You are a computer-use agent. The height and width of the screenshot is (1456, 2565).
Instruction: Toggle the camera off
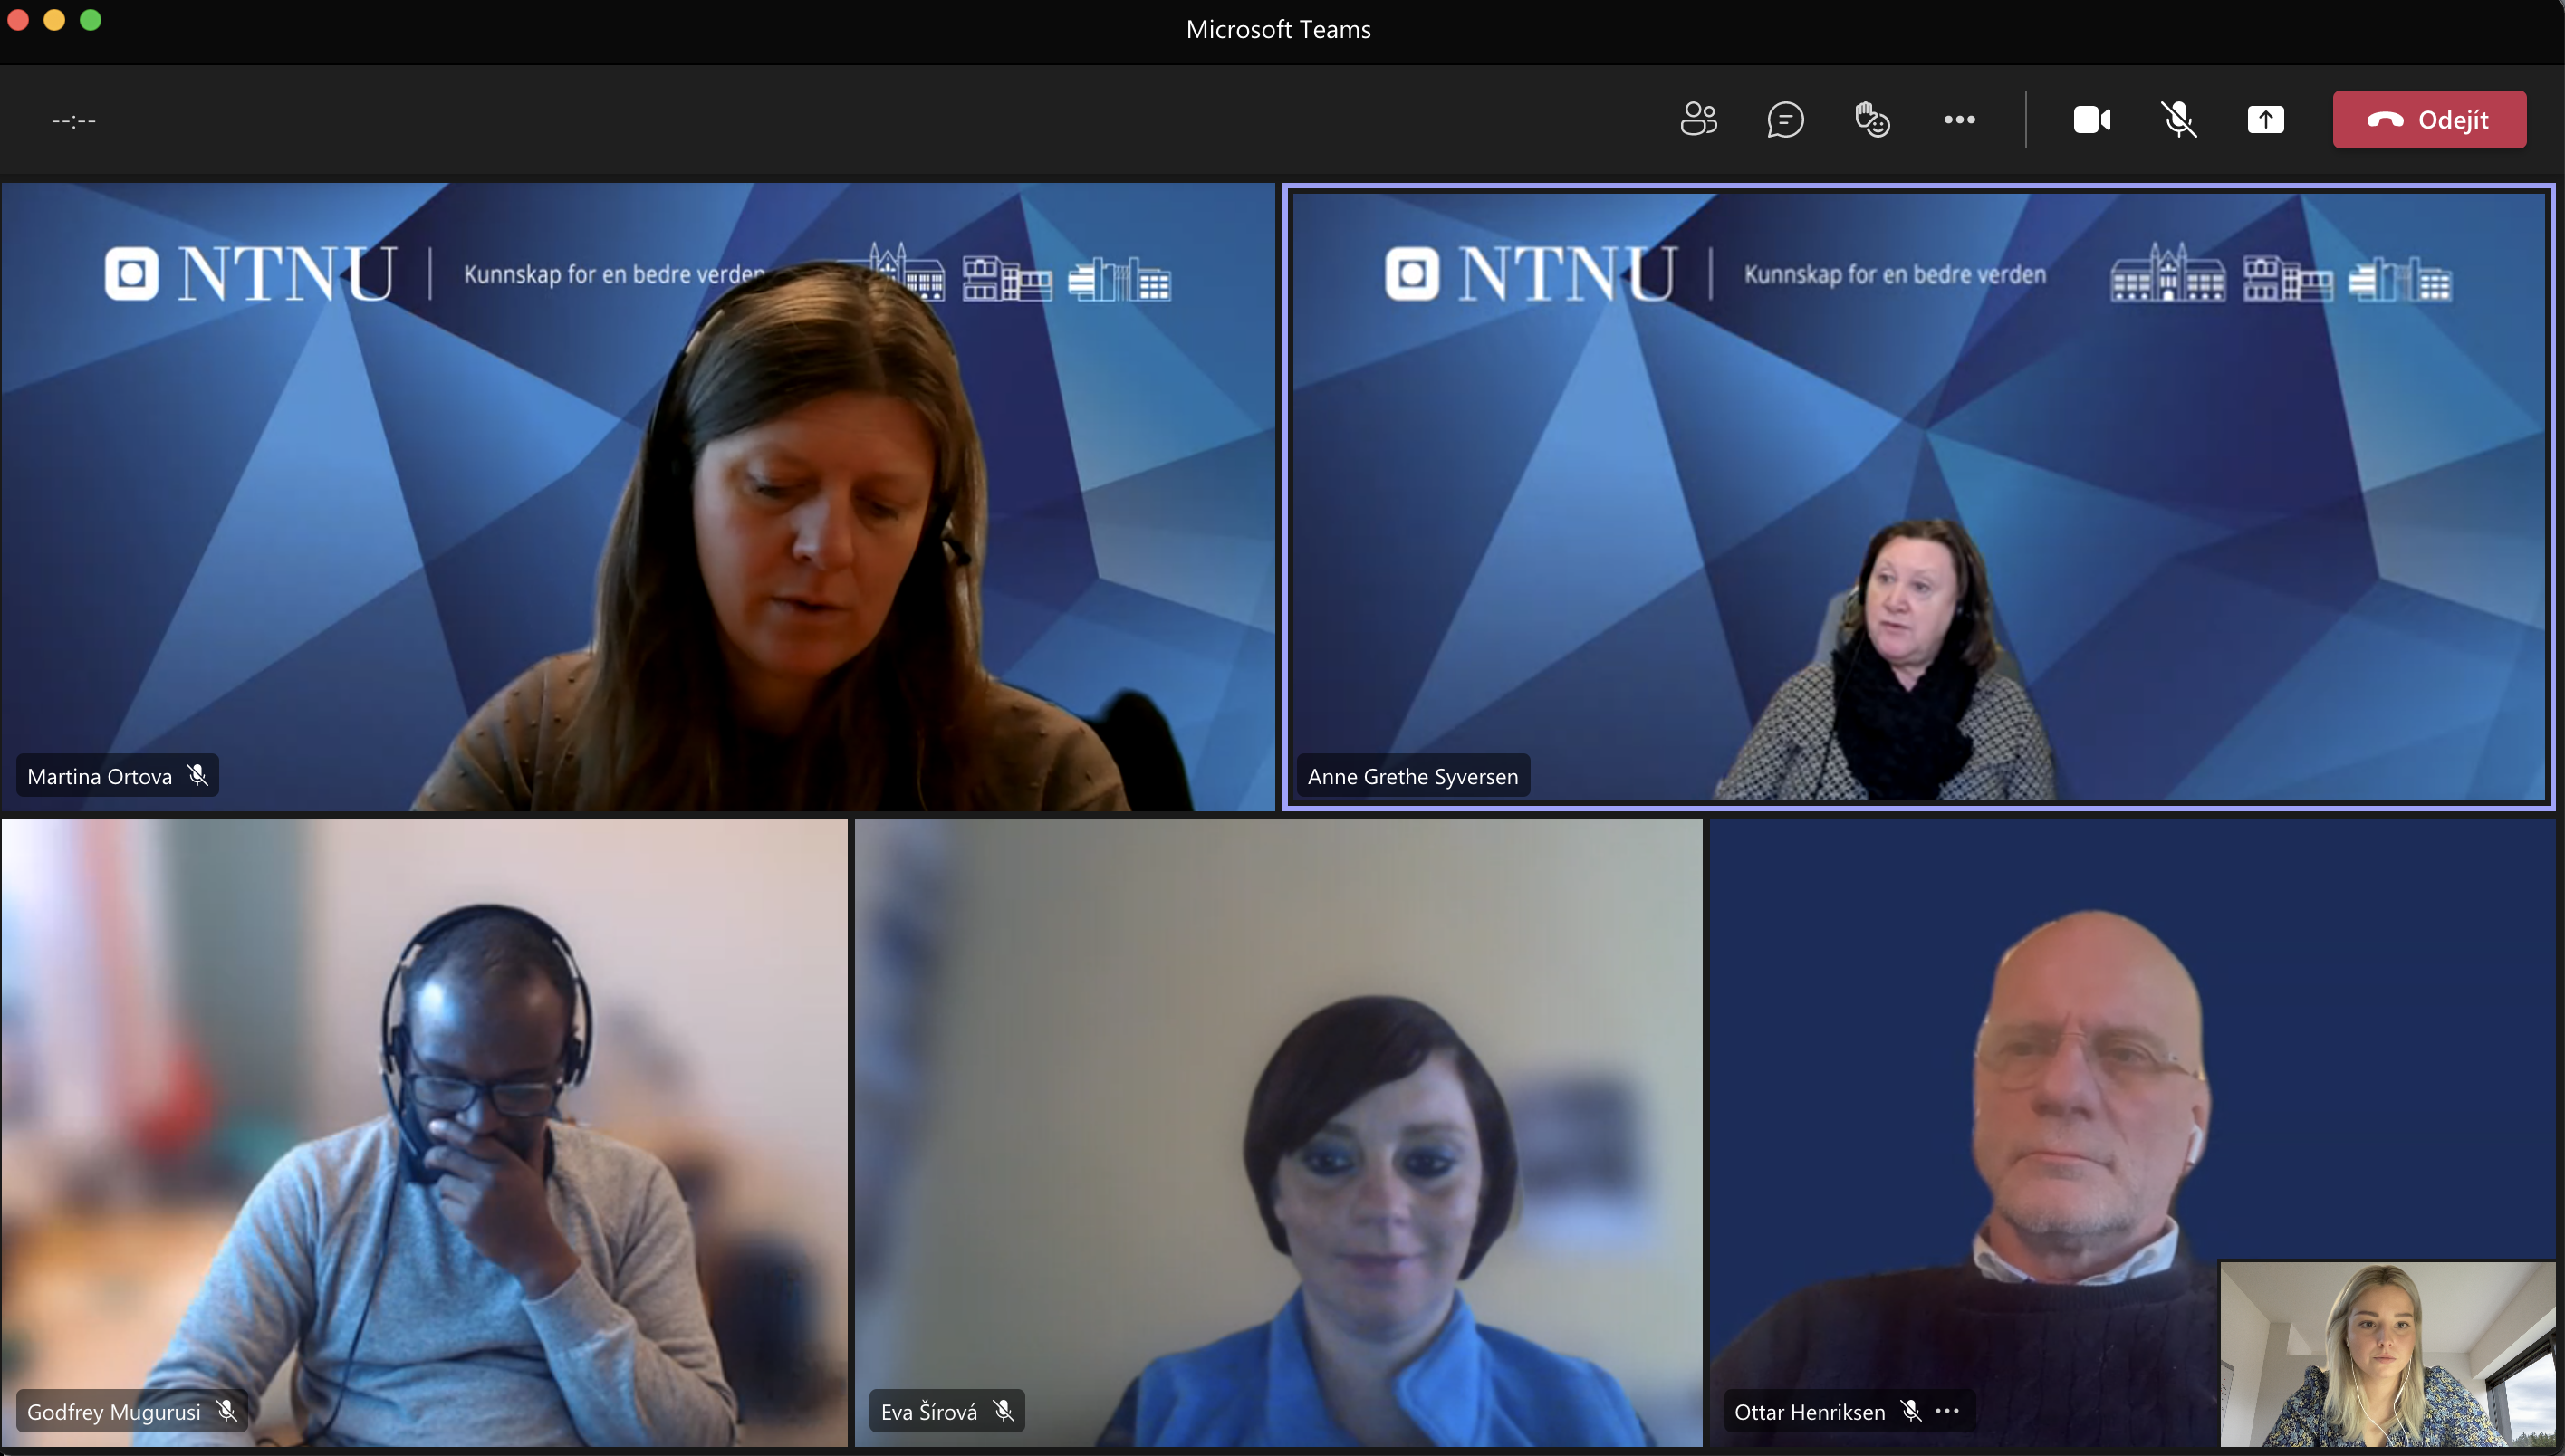tap(2092, 120)
